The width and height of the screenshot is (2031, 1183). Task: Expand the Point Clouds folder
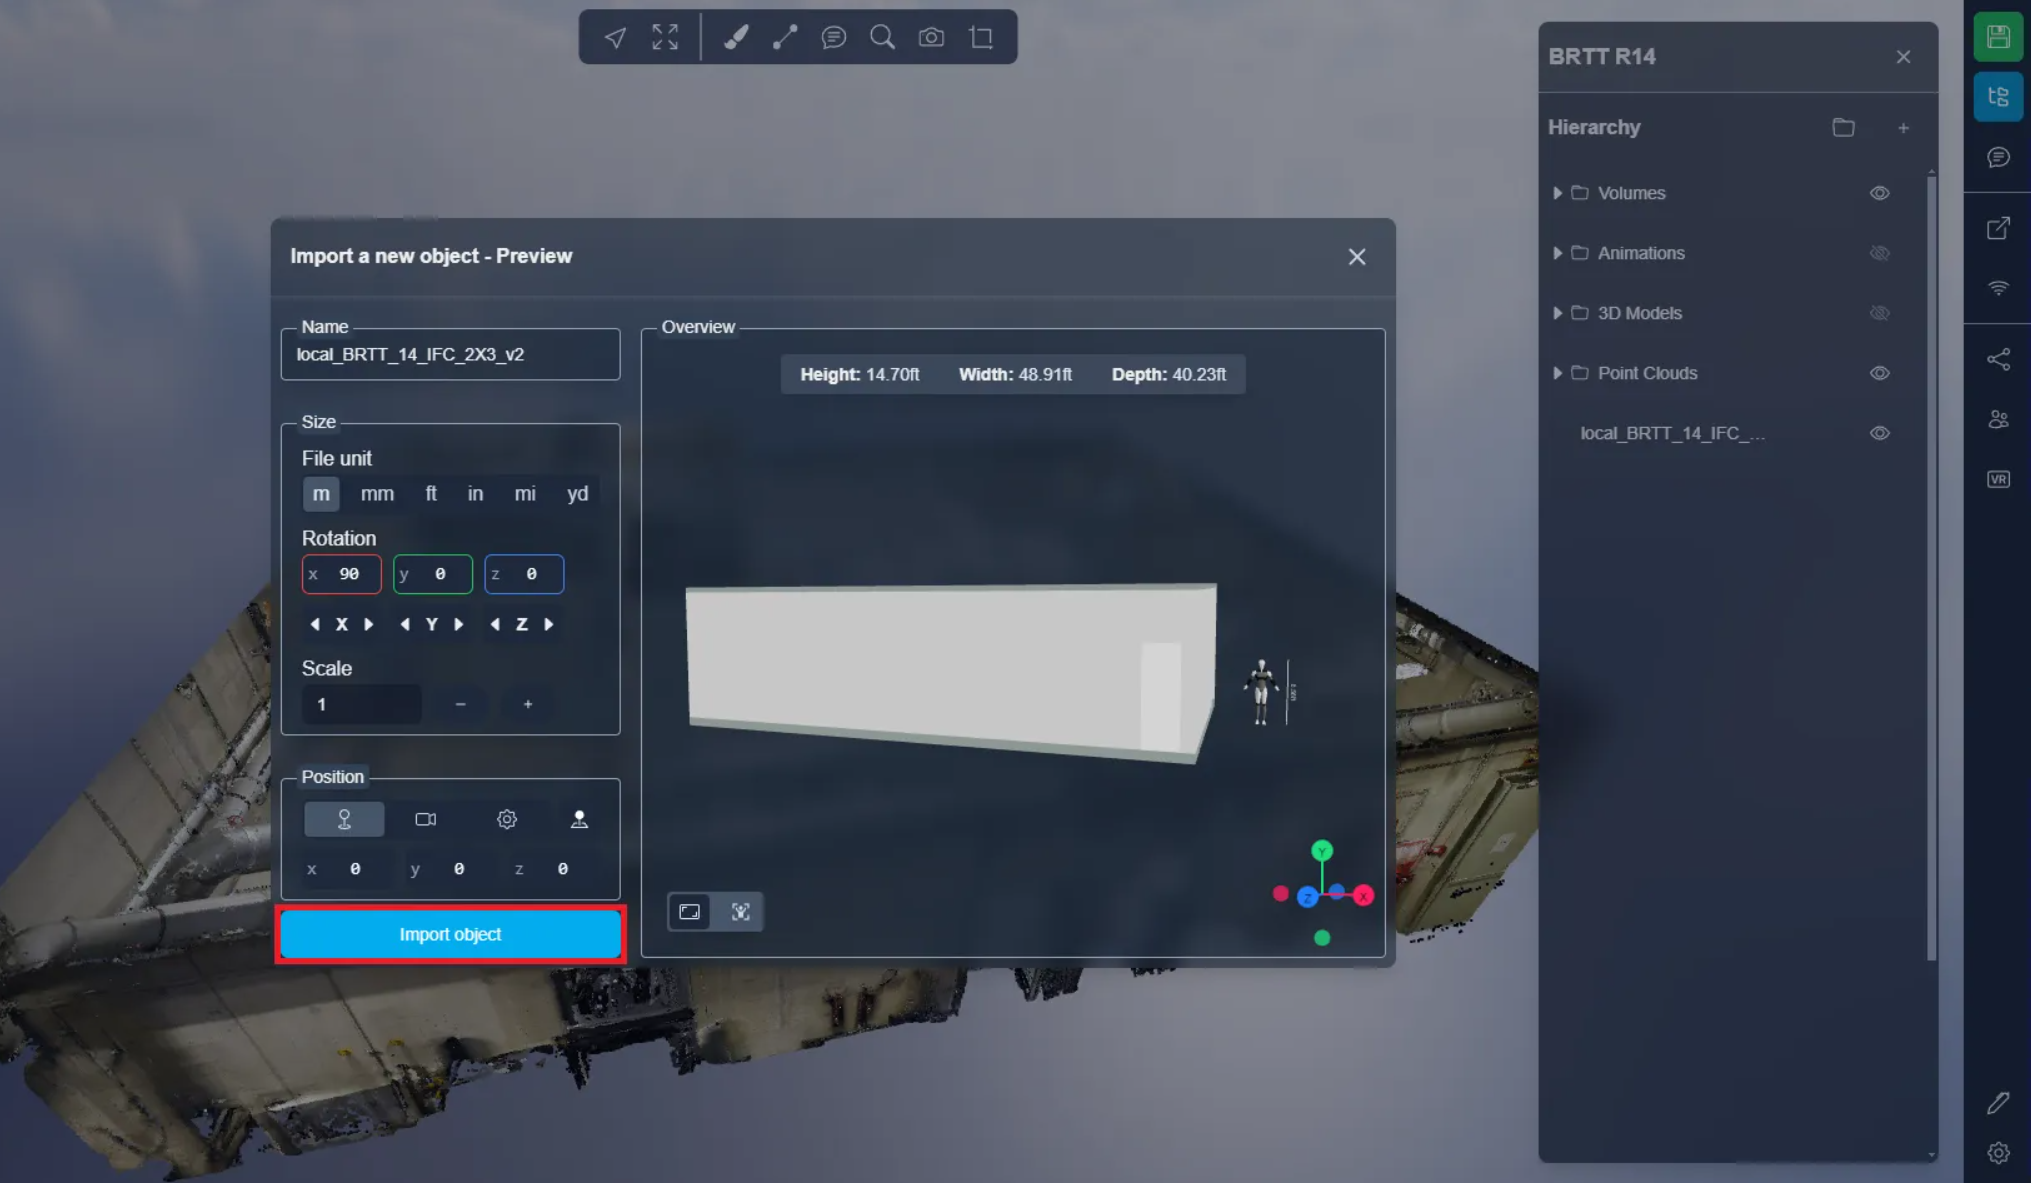click(1557, 373)
